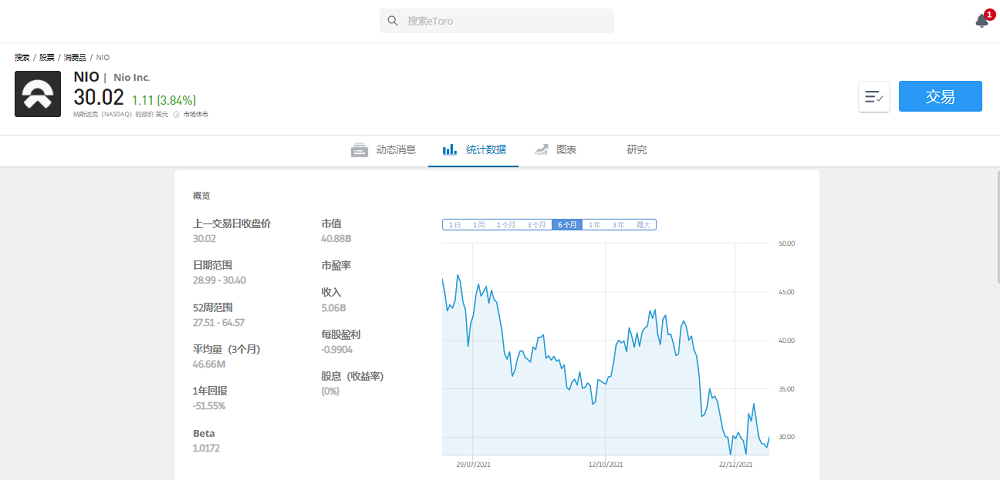
Task: Click the Nio Inc. company name
Action: pos(131,77)
